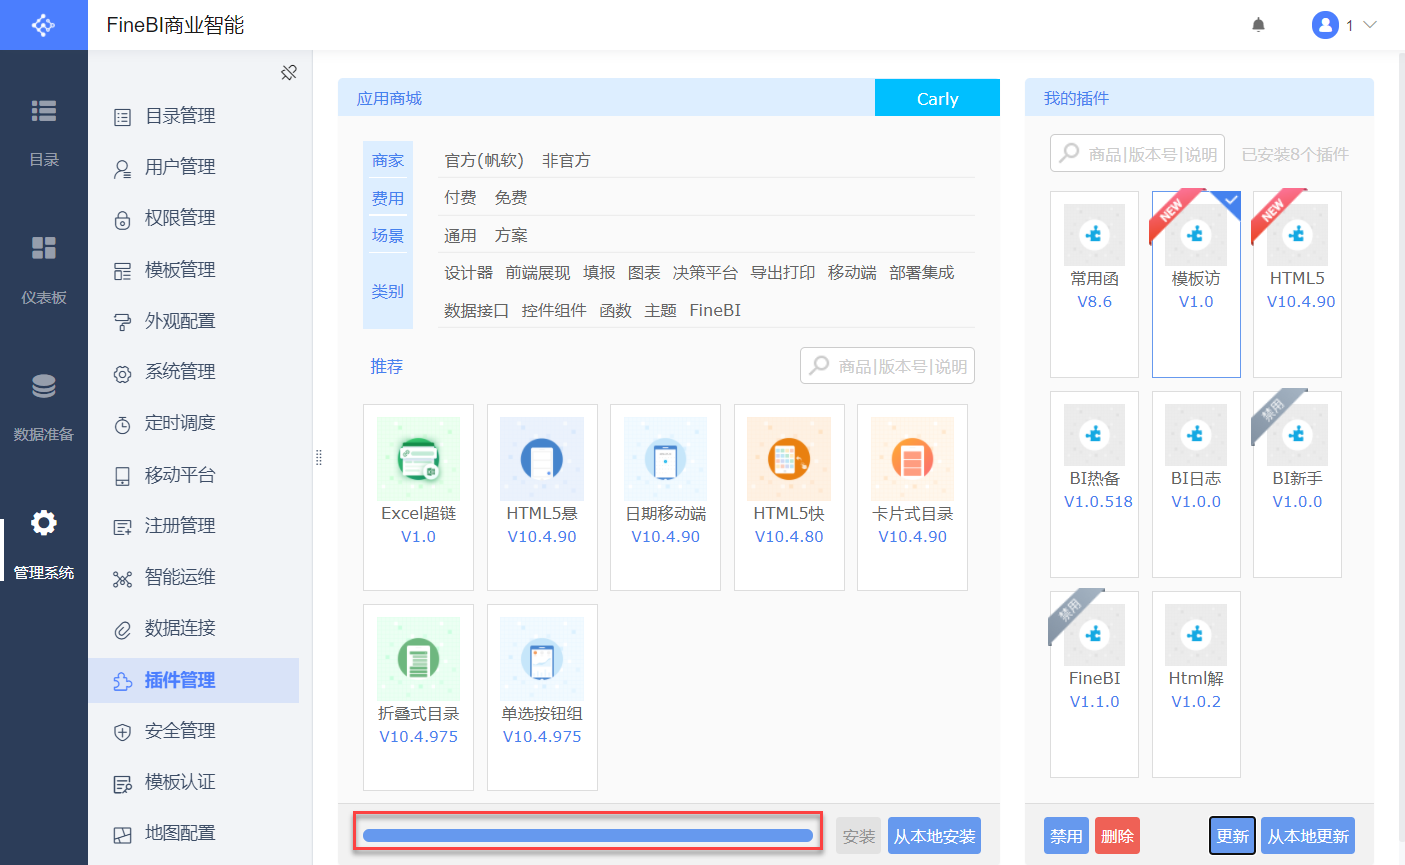1405x865 pixels.
Task: Filter by 非官方 merchant
Action: click(566, 161)
